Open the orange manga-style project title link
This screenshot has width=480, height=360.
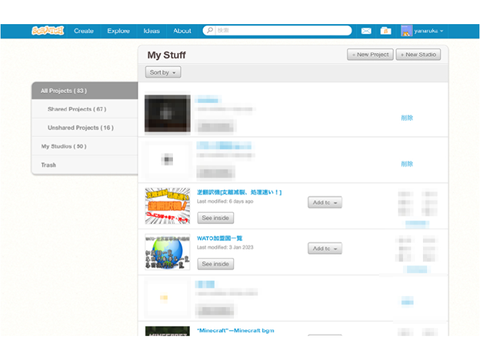(239, 192)
